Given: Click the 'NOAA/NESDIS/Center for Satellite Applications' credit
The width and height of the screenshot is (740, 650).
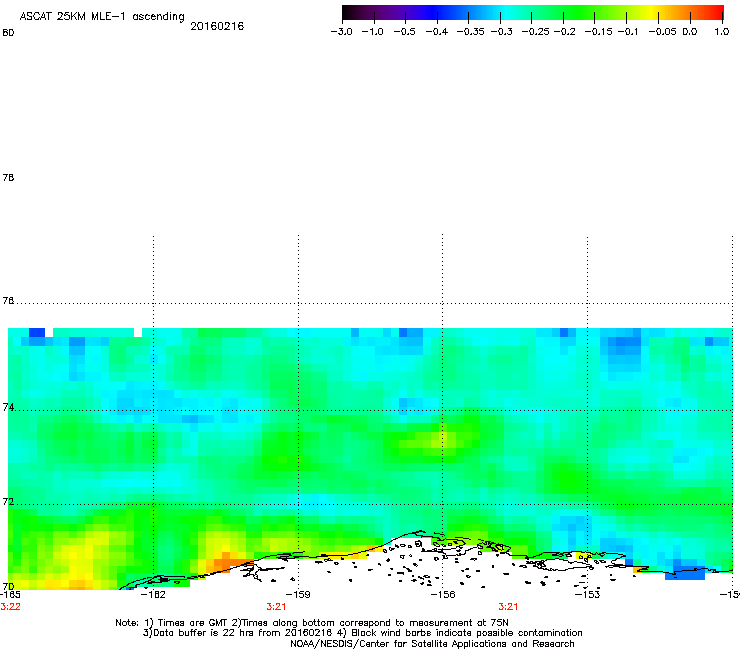Looking at the screenshot, I should click(x=432, y=644).
